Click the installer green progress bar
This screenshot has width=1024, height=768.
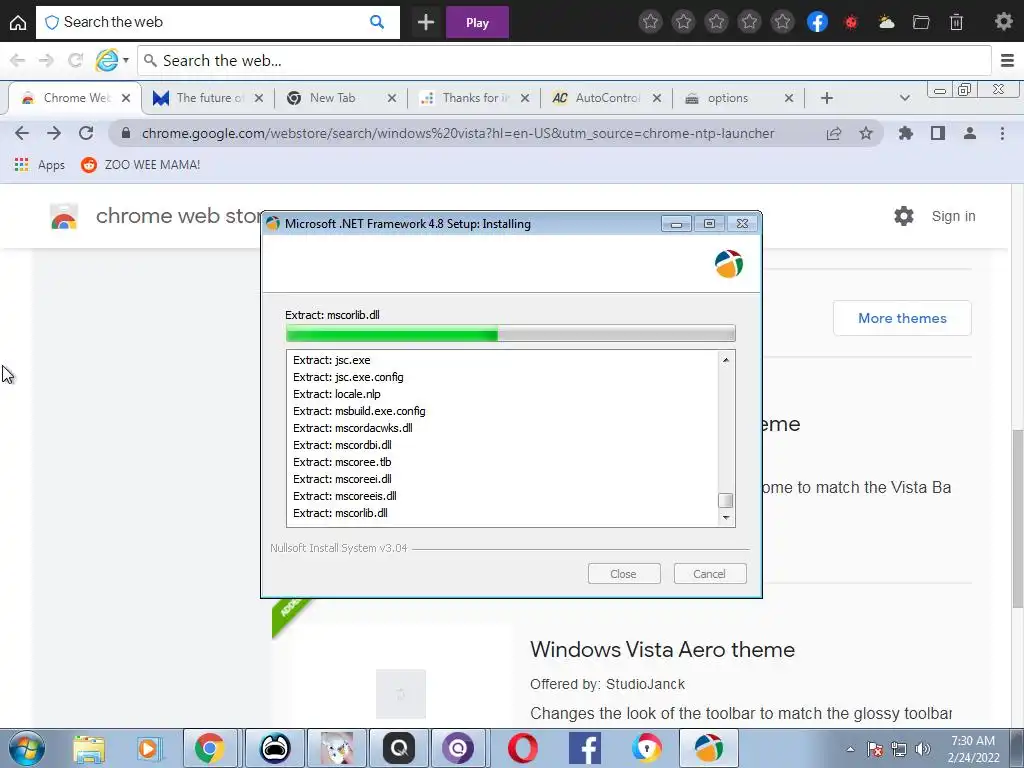pyautogui.click(x=511, y=333)
